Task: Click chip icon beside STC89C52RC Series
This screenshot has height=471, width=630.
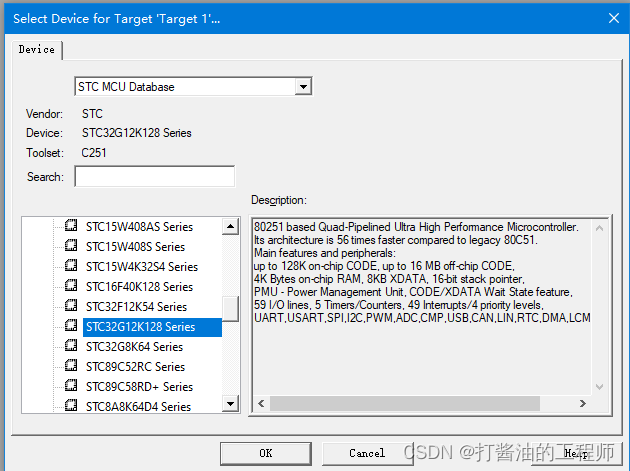Action: coord(71,366)
